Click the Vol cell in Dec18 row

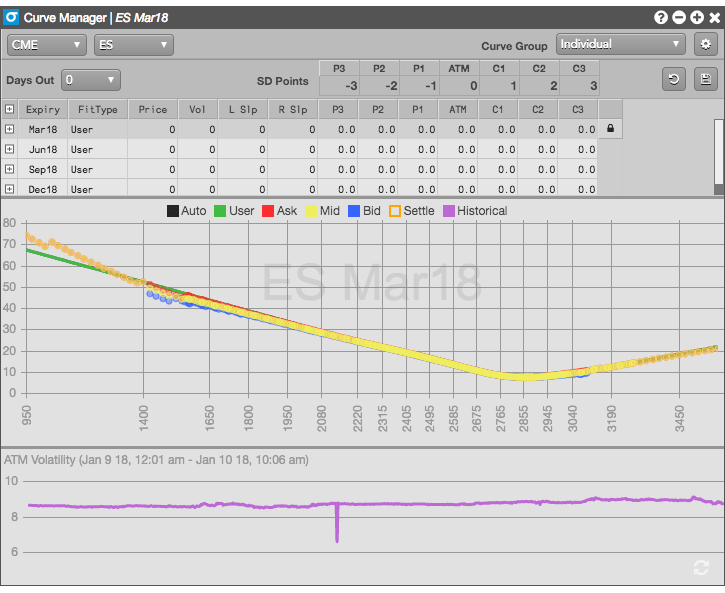click(197, 189)
